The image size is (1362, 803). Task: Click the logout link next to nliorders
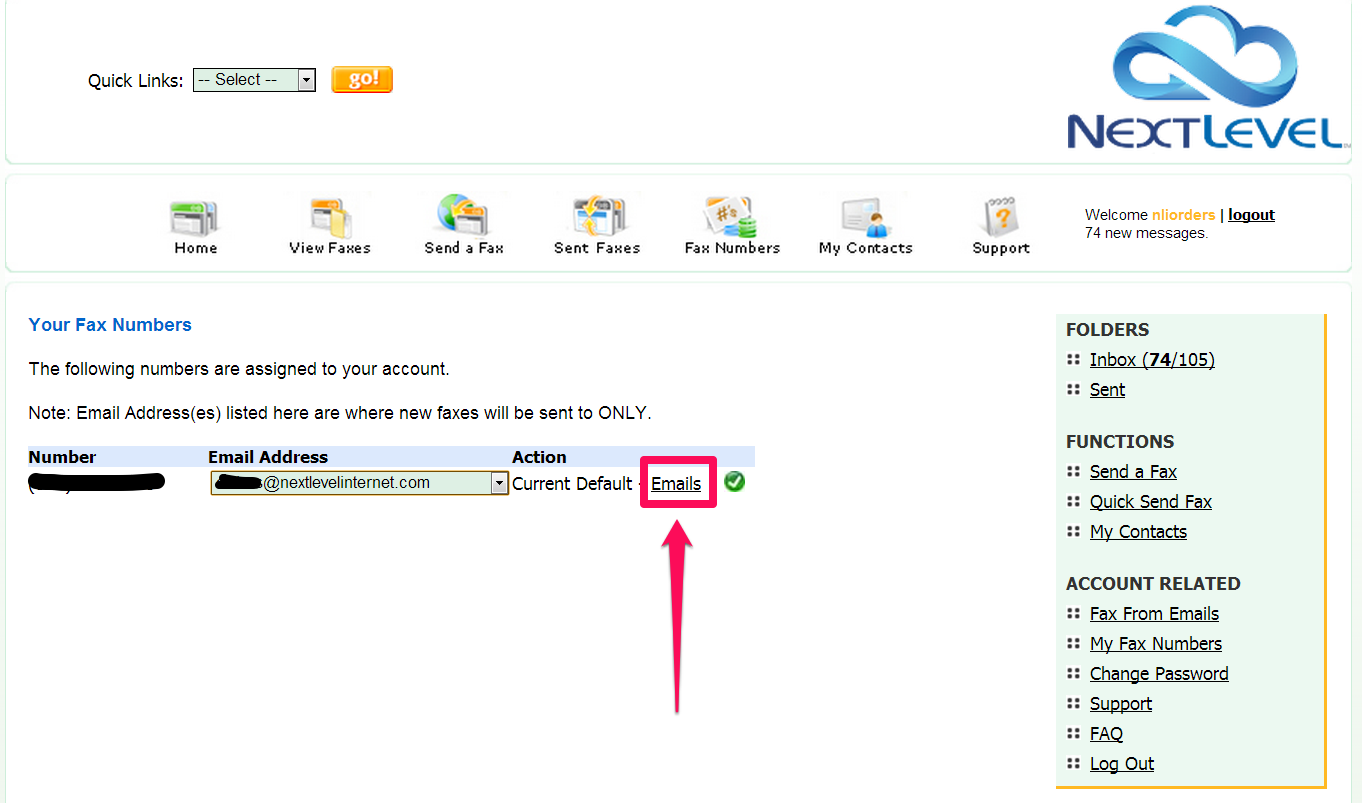point(1251,214)
